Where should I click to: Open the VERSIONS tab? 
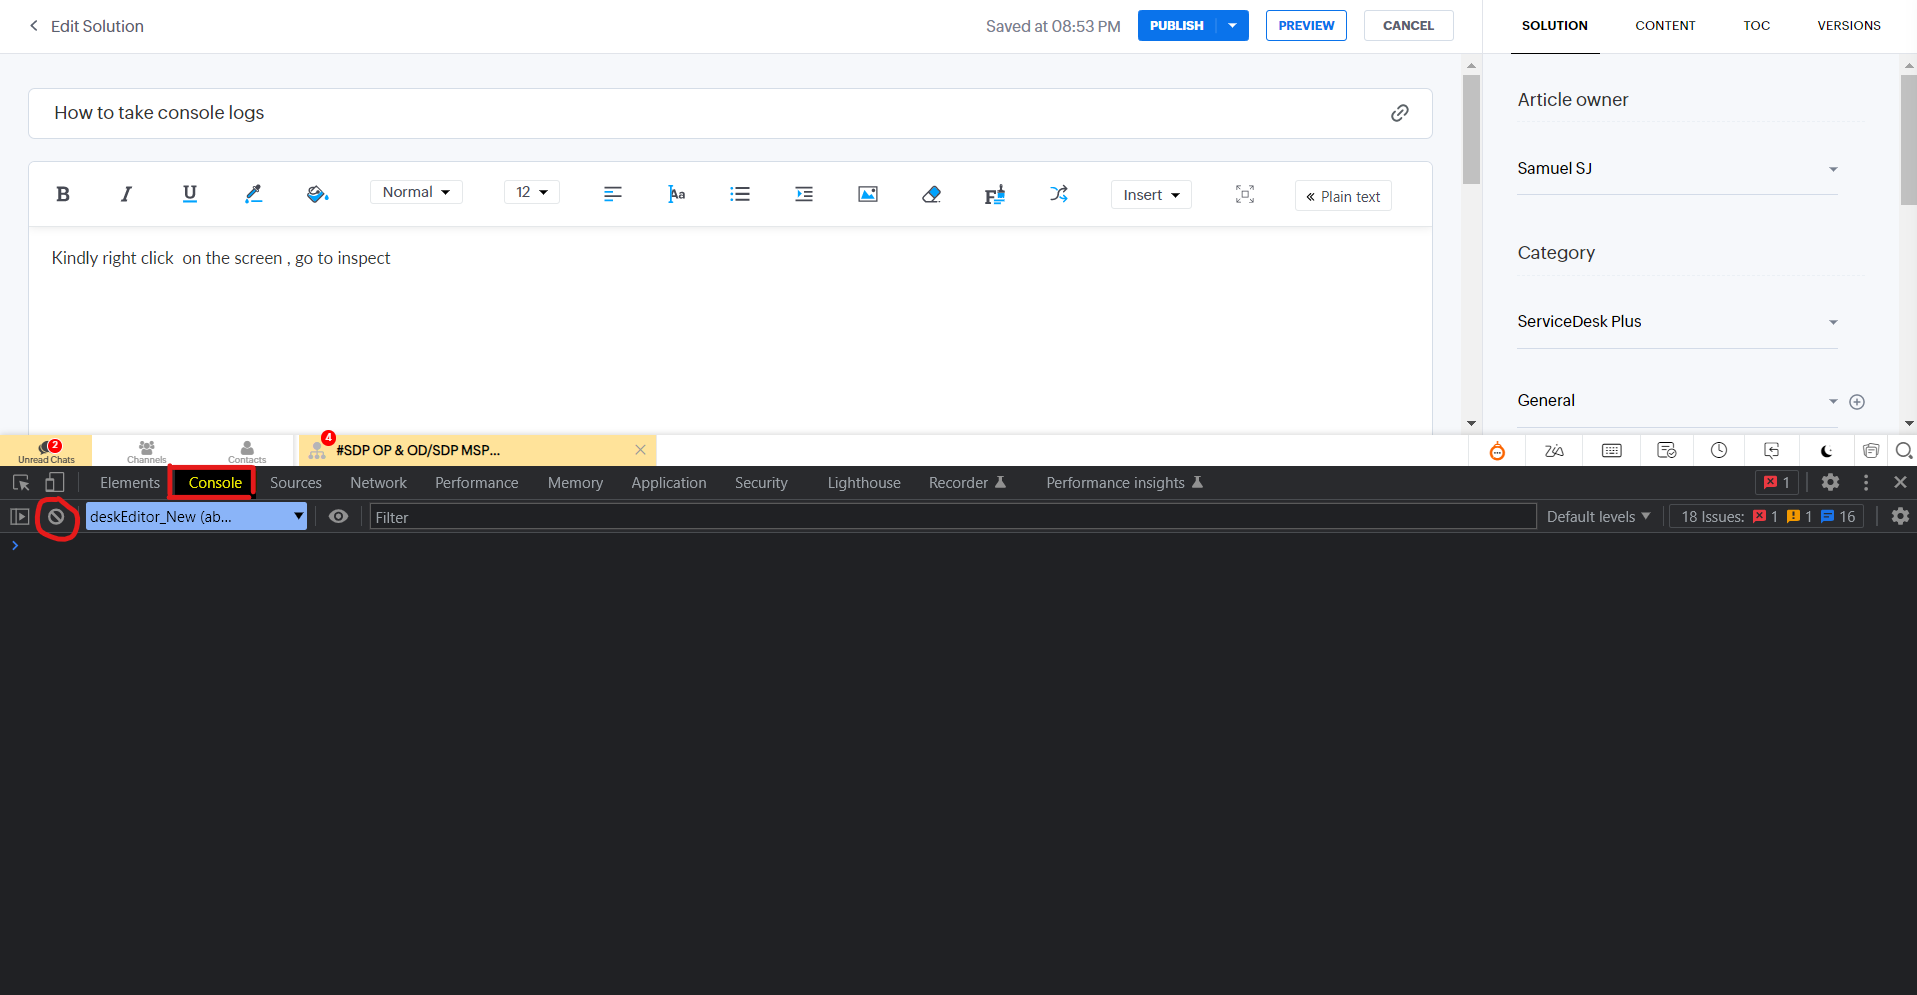point(1848,26)
